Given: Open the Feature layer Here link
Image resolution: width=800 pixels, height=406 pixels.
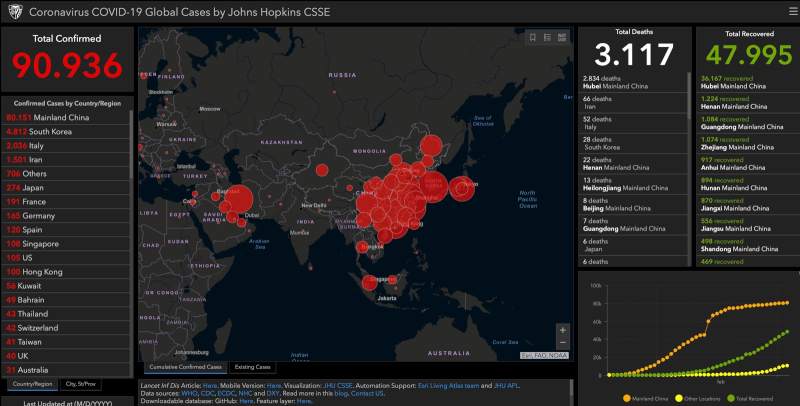Looking at the screenshot, I should pyautogui.click(x=304, y=401).
